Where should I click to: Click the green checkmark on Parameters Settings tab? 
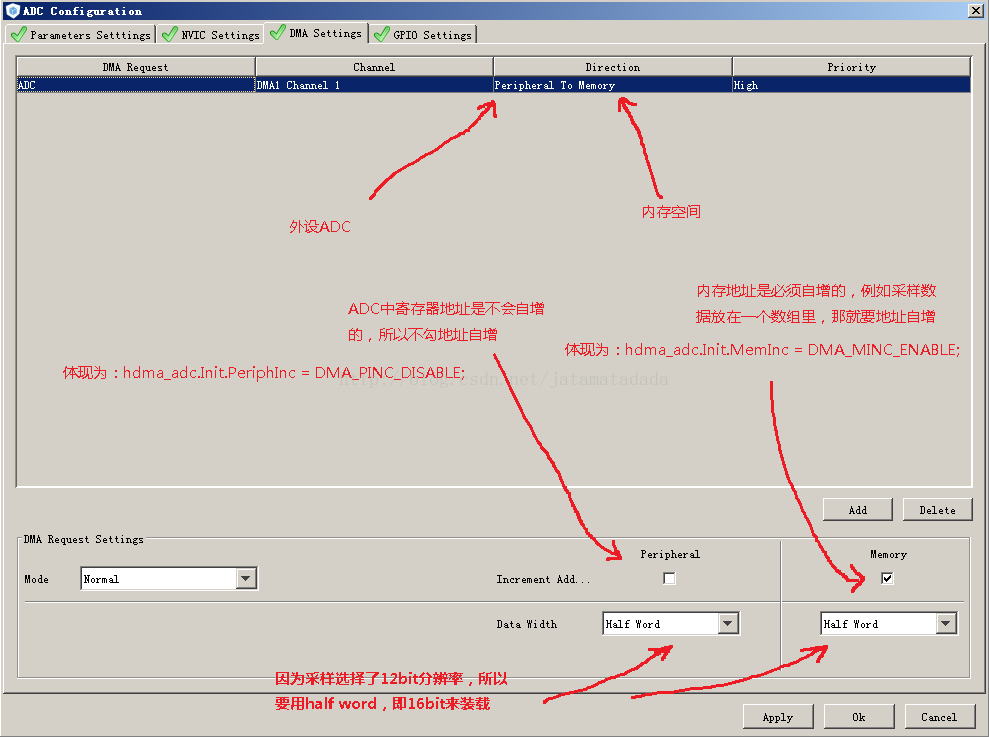pyautogui.click(x=19, y=34)
